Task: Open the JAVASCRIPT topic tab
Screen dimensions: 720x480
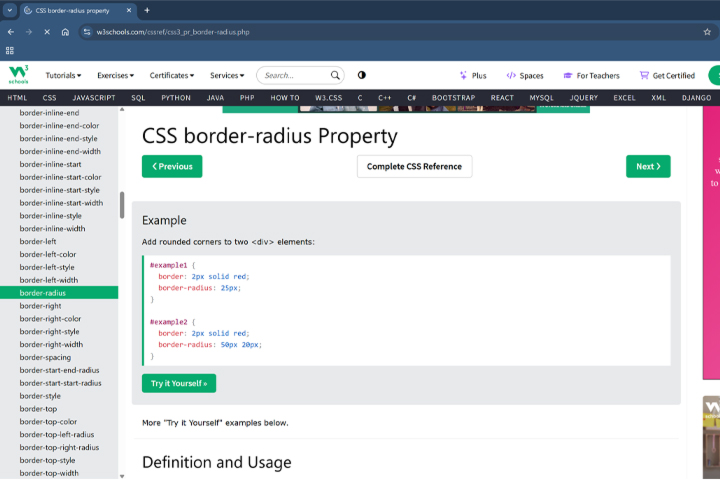Action: coord(94,98)
